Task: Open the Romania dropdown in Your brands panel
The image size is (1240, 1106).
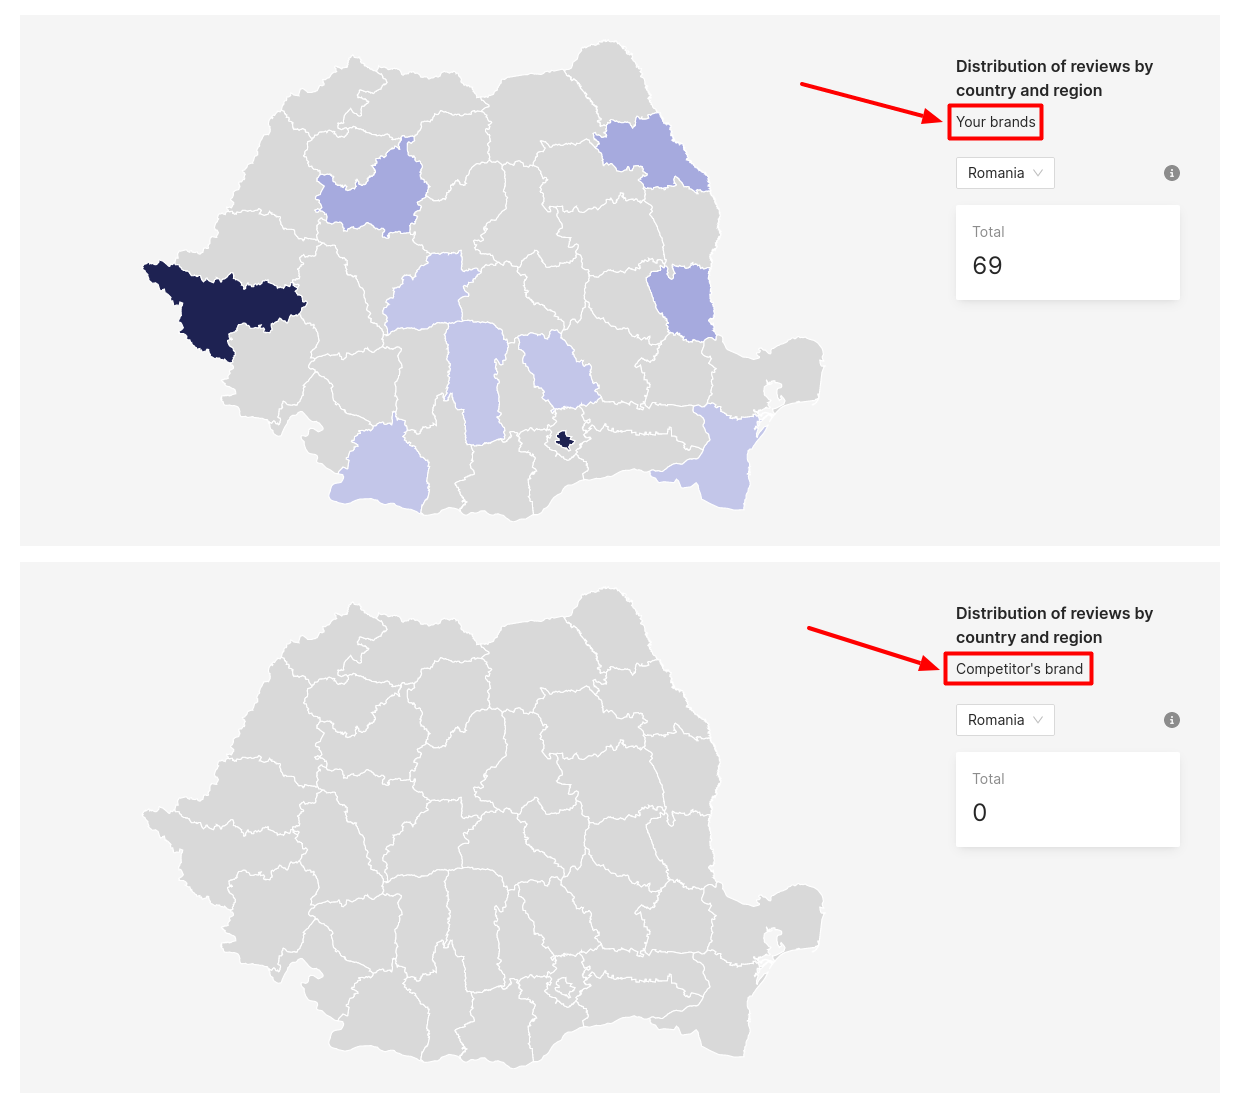Action: tap(1005, 173)
